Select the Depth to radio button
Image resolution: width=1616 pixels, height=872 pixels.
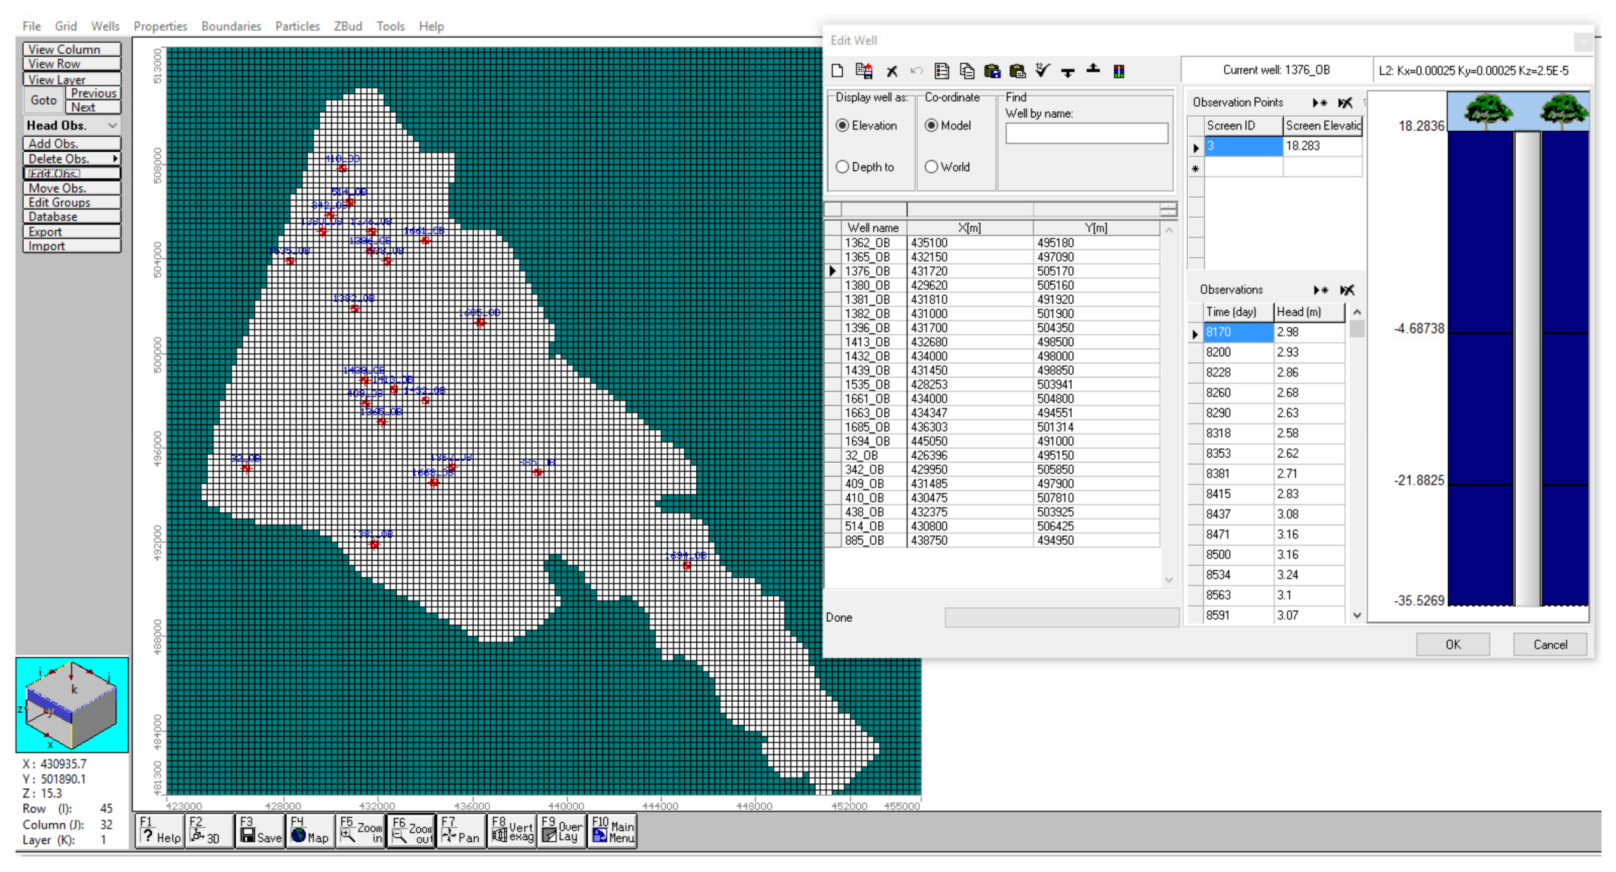tap(843, 167)
